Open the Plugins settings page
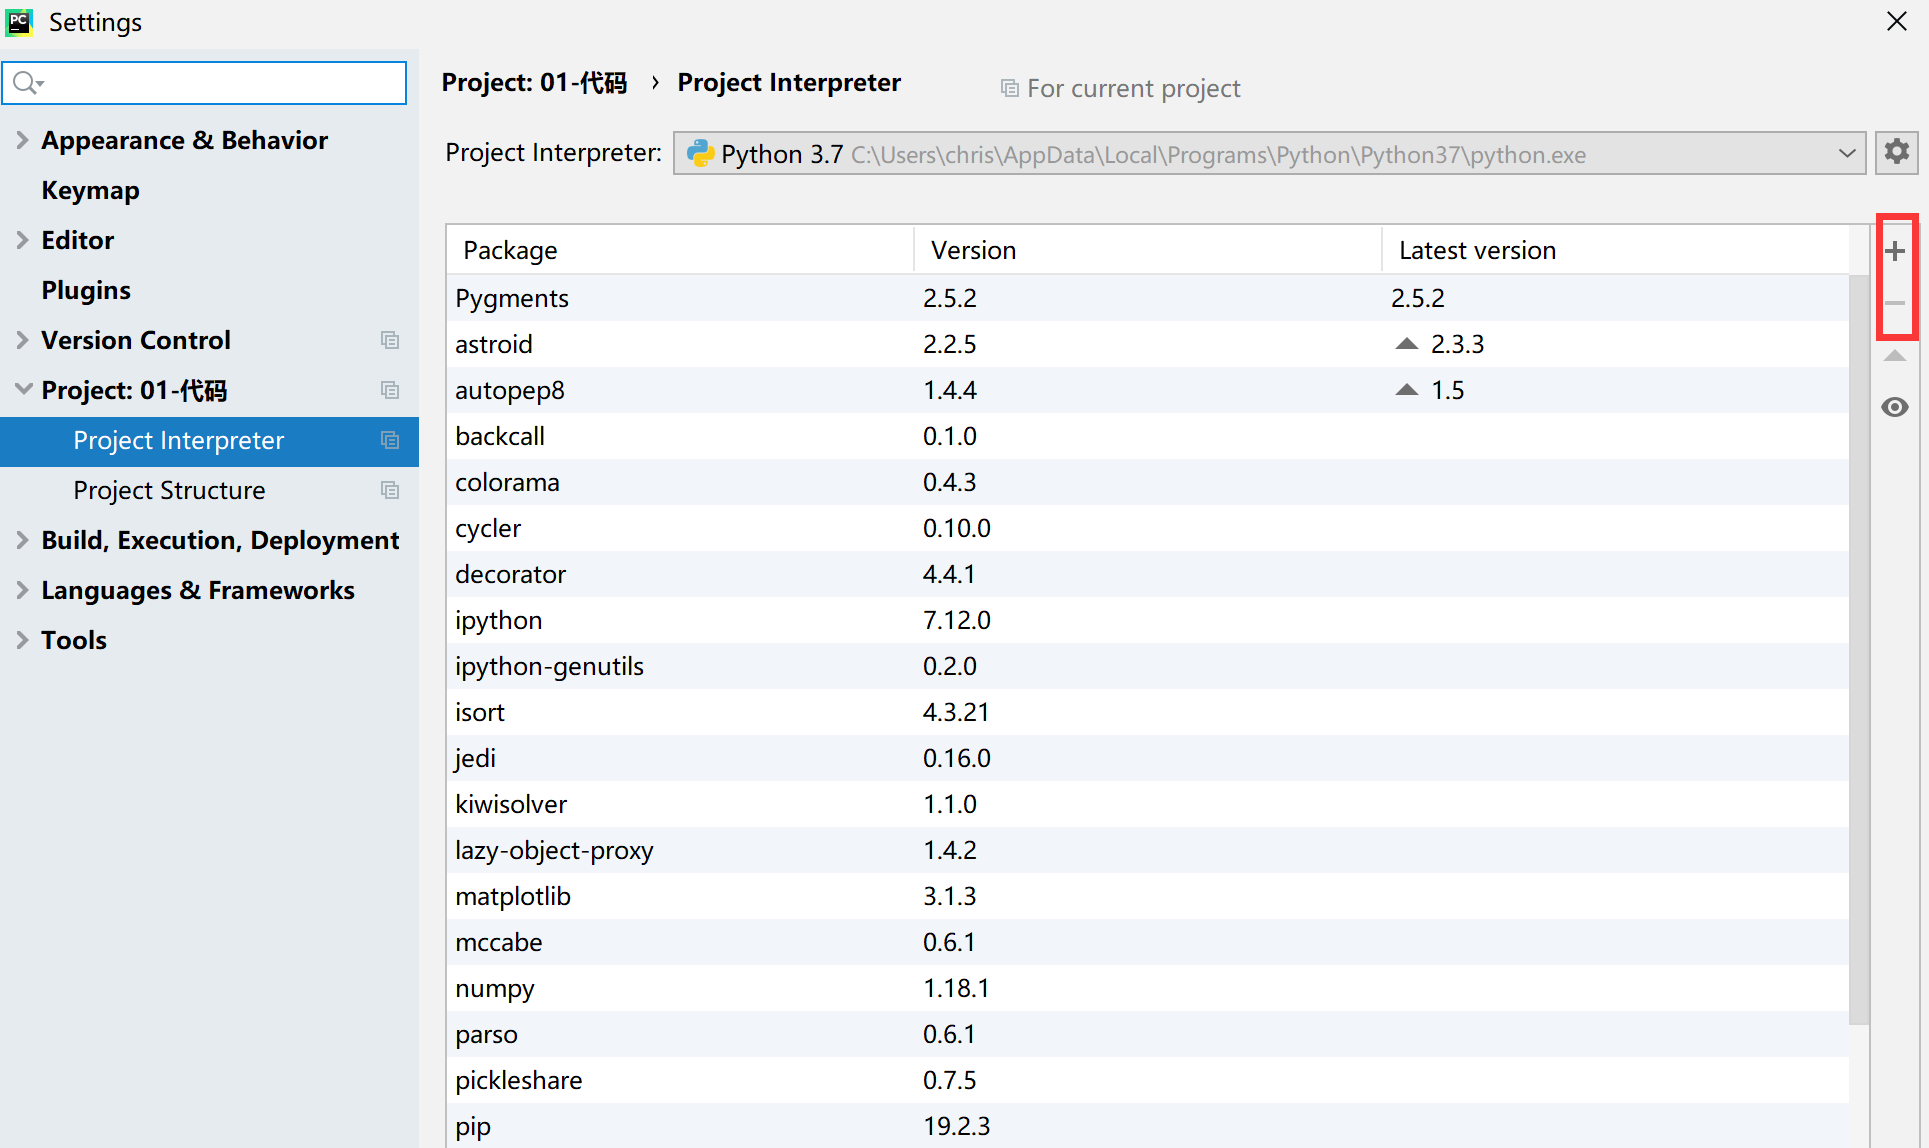The width and height of the screenshot is (1929, 1148). [86, 290]
